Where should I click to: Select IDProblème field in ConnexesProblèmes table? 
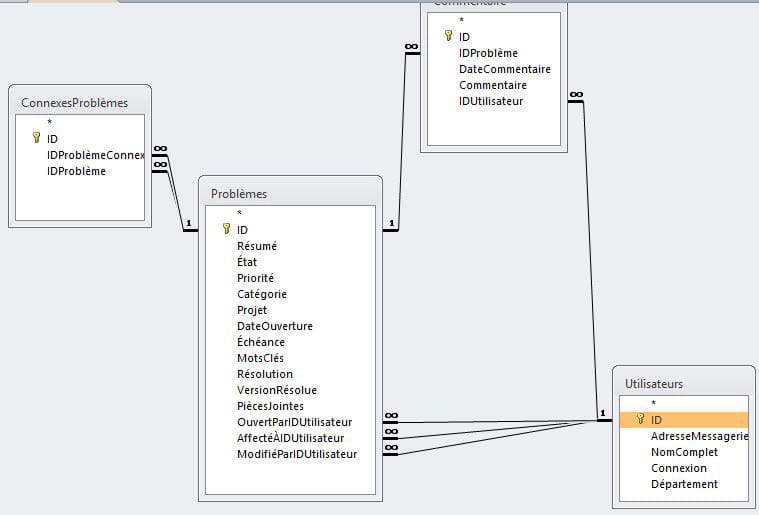(80, 171)
